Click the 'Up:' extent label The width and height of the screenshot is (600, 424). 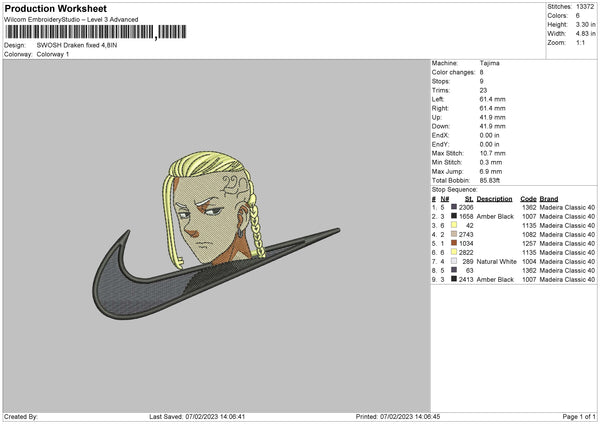(437, 117)
